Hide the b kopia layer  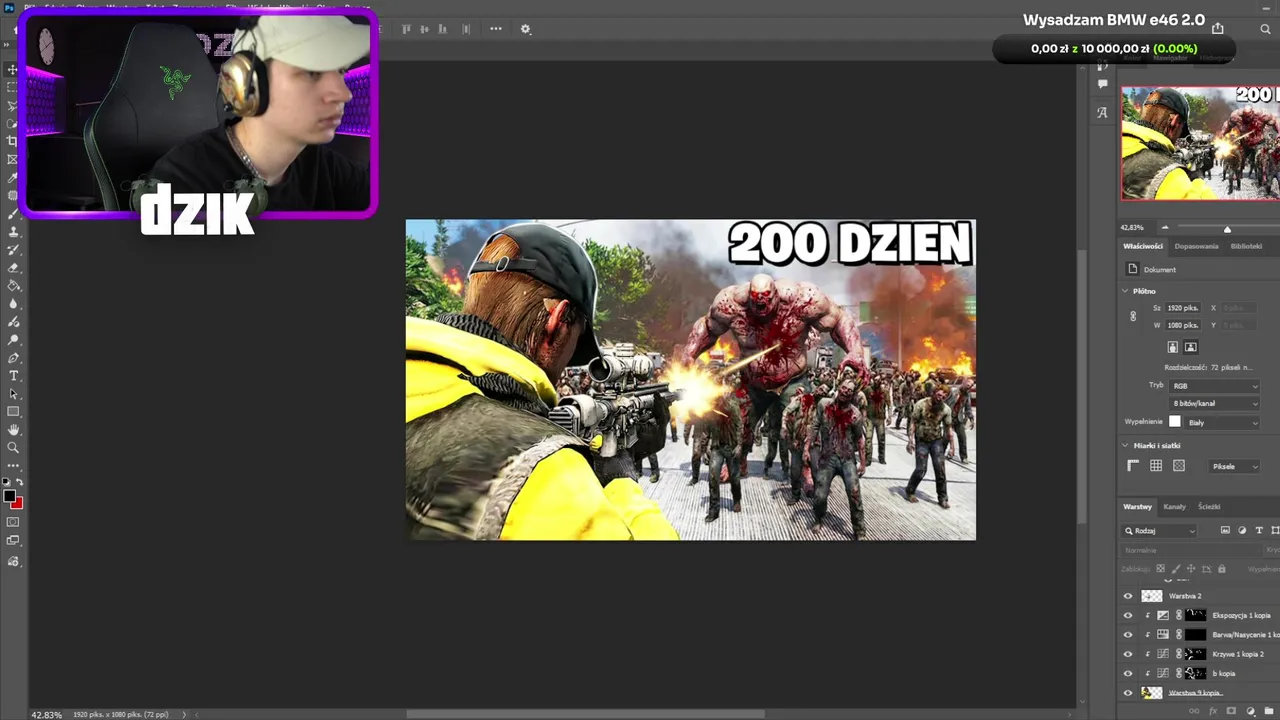click(x=1128, y=673)
